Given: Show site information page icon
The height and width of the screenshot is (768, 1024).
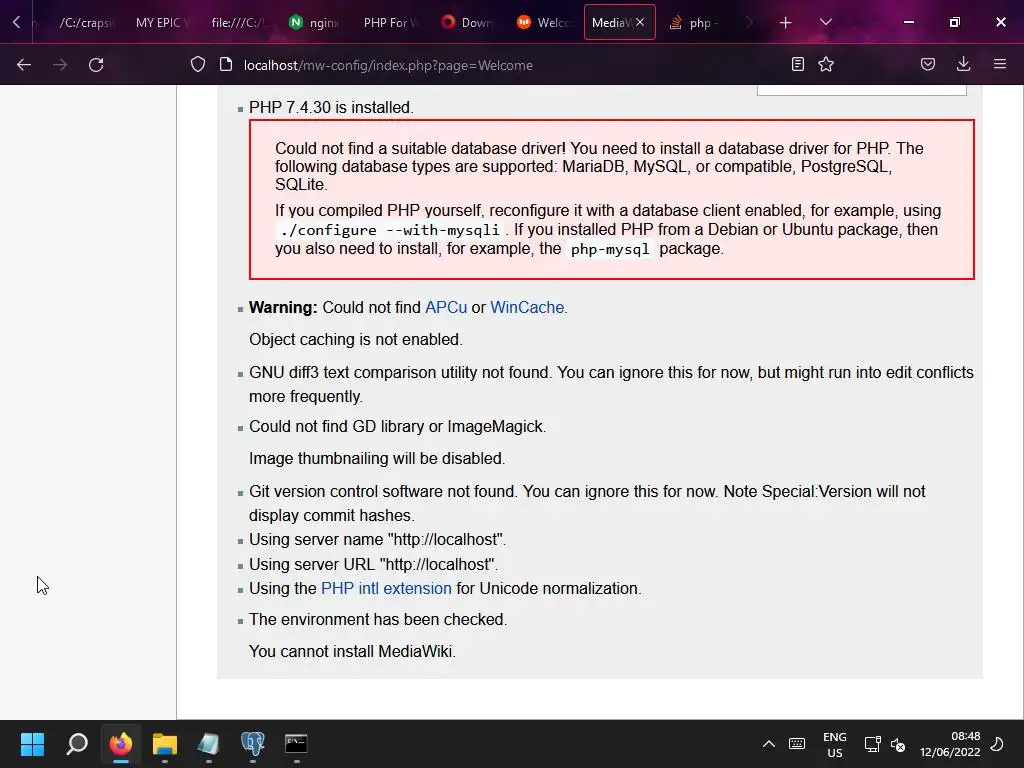Looking at the screenshot, I should (x=226, y=65).
